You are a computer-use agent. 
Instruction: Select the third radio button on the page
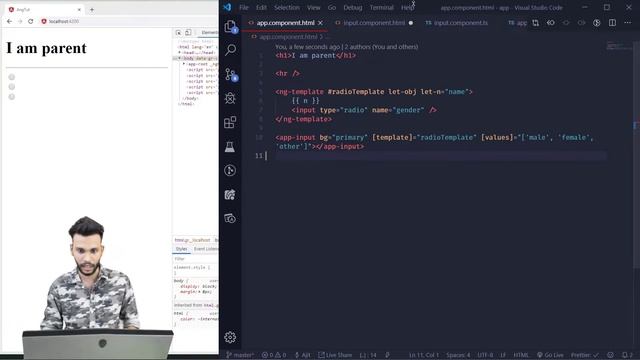(12, 97)
